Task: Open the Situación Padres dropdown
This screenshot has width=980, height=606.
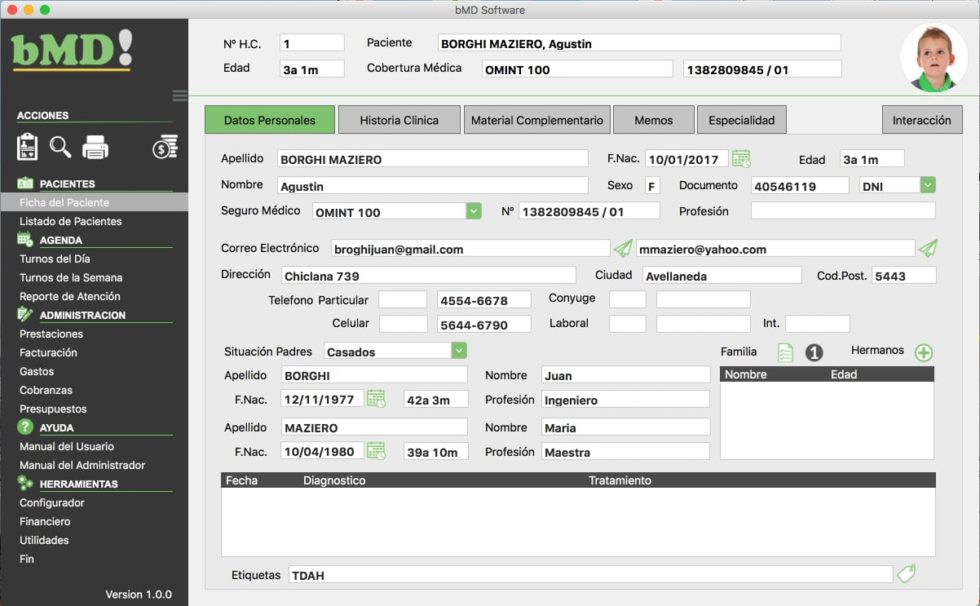Action: tap(459, 351)
